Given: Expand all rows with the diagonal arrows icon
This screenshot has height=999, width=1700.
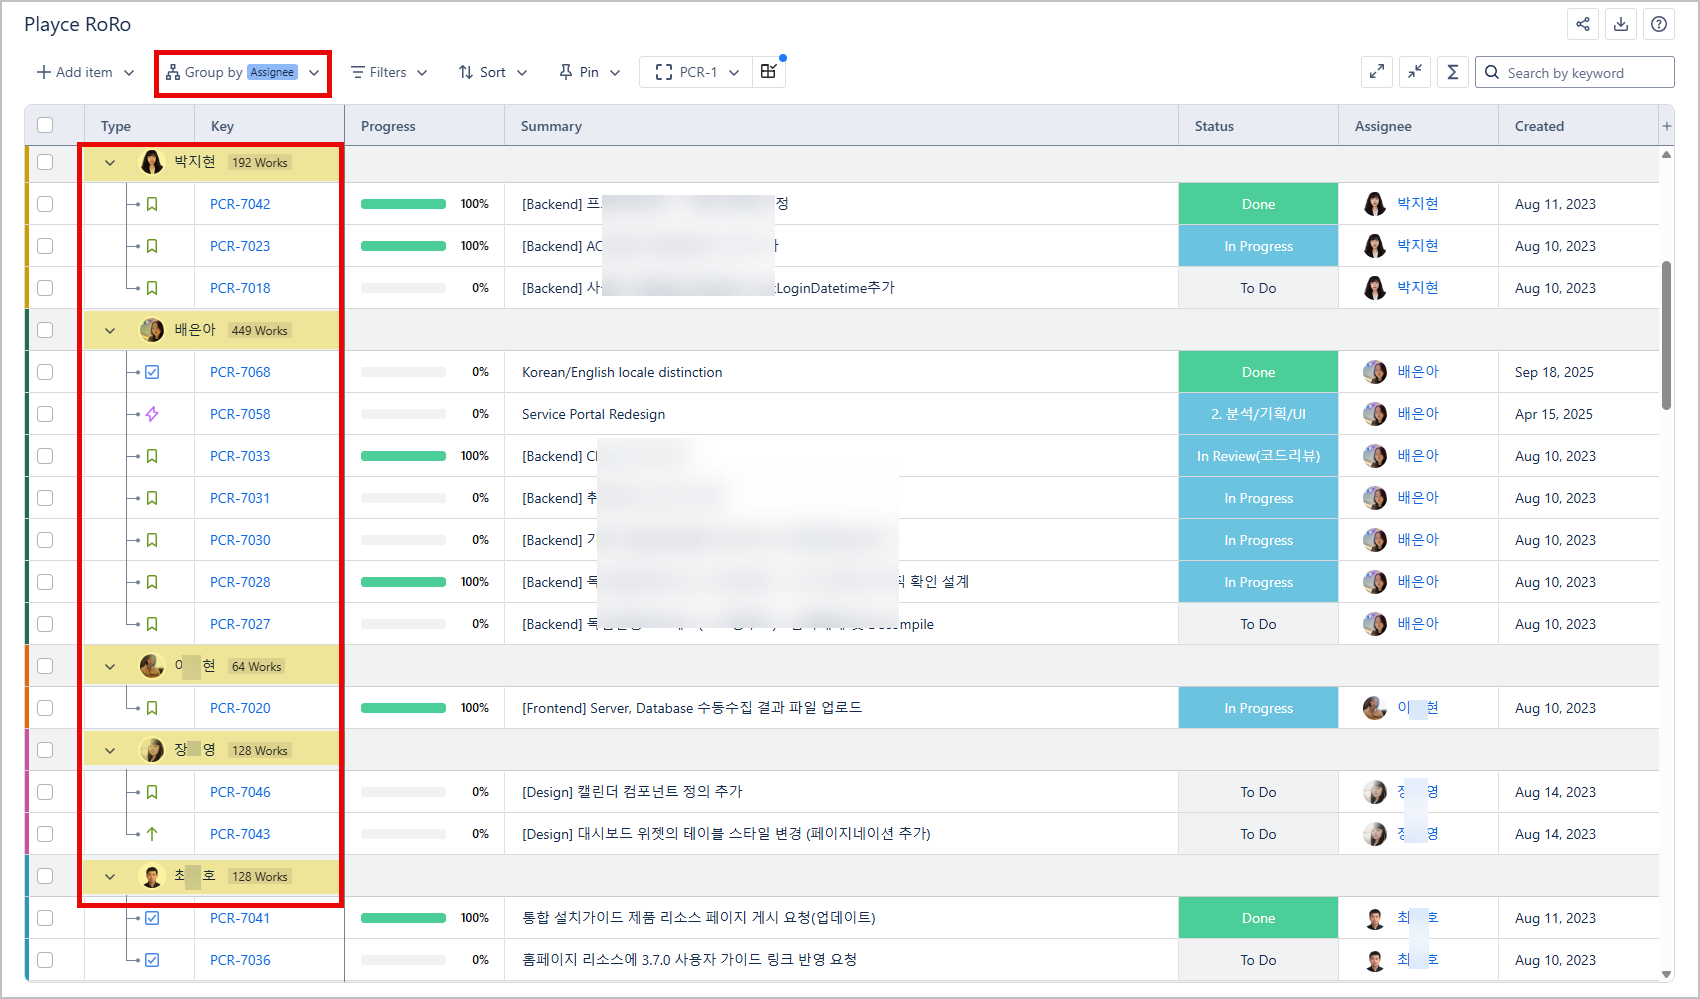Looking at the screenshot, I should click(1377, 72).
